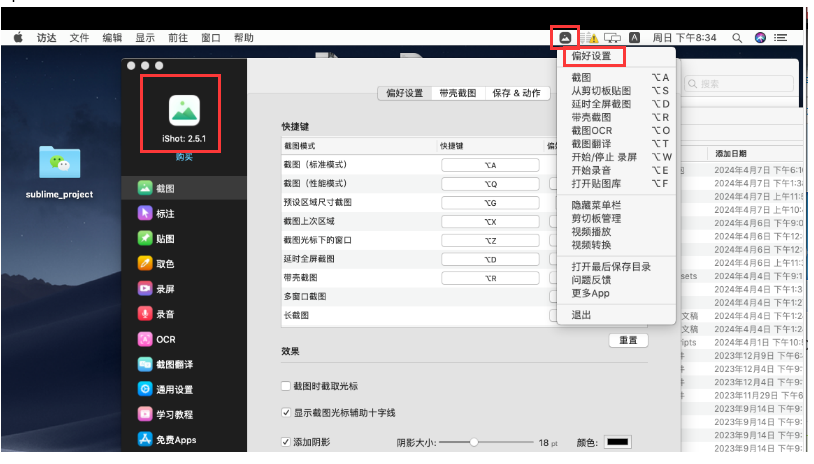Switch to the 带壳截图 tab
This screenshot has height=464, width=814.
(458, 93)
